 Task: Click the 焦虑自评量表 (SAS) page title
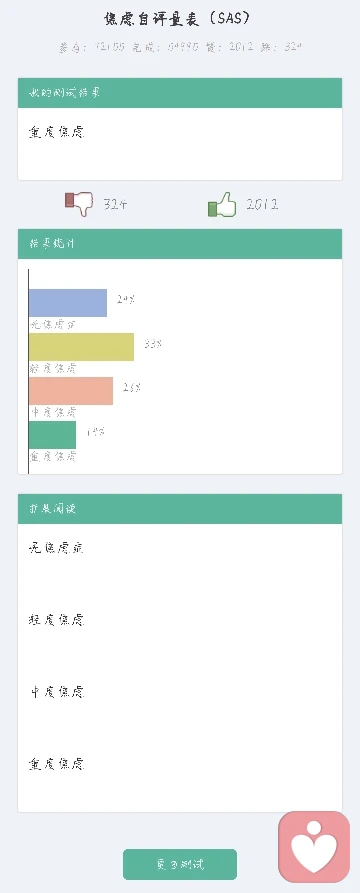click(177, 19)
